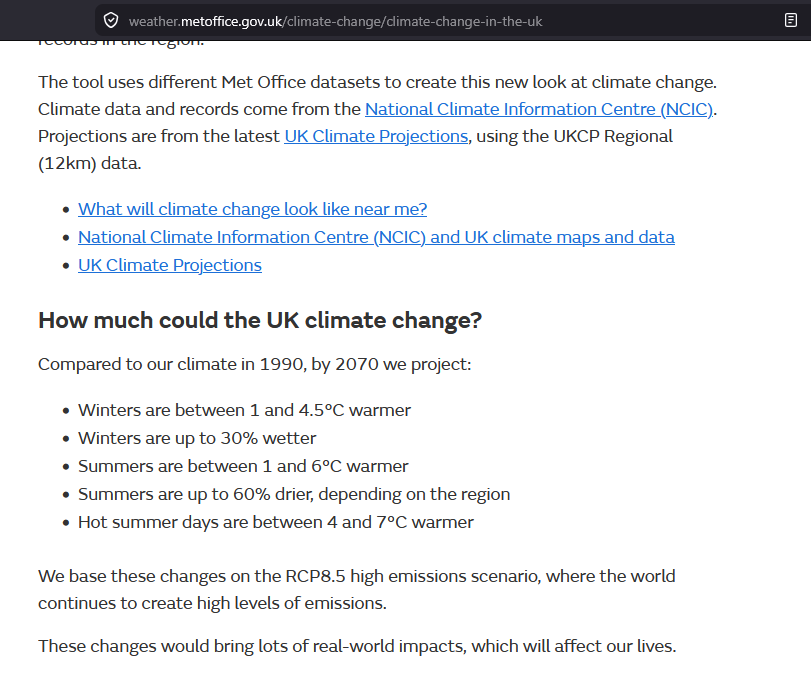811x674 pixels.
Task: Open UK Climate Projections bullet list link
Action: pyautogui.click(x=170, y=265)
